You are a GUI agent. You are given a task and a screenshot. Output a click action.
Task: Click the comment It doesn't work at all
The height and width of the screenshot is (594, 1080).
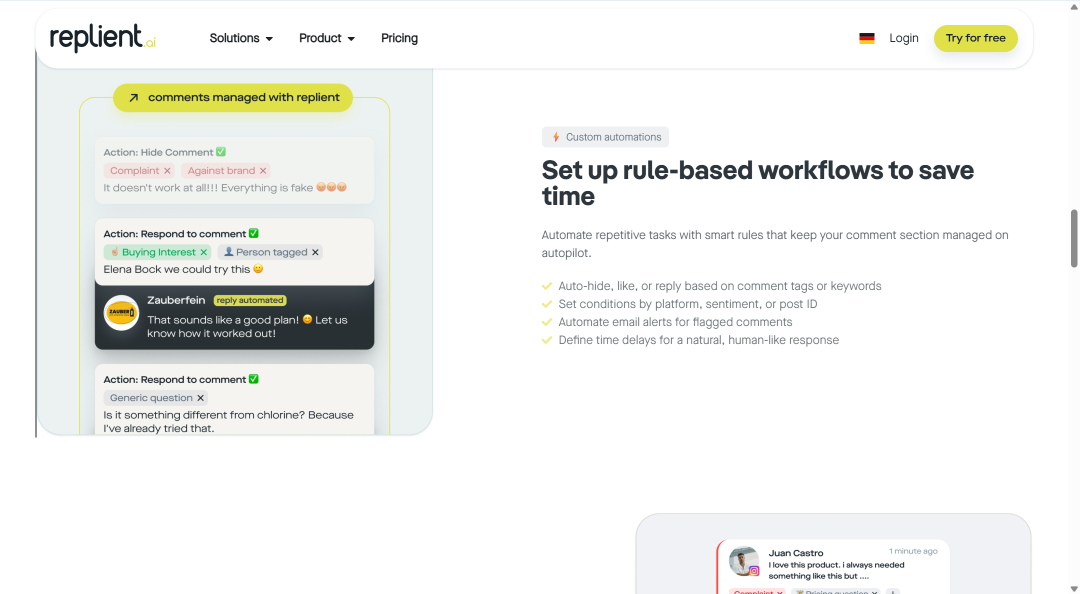pyautogui.click(x=225, y=187)
